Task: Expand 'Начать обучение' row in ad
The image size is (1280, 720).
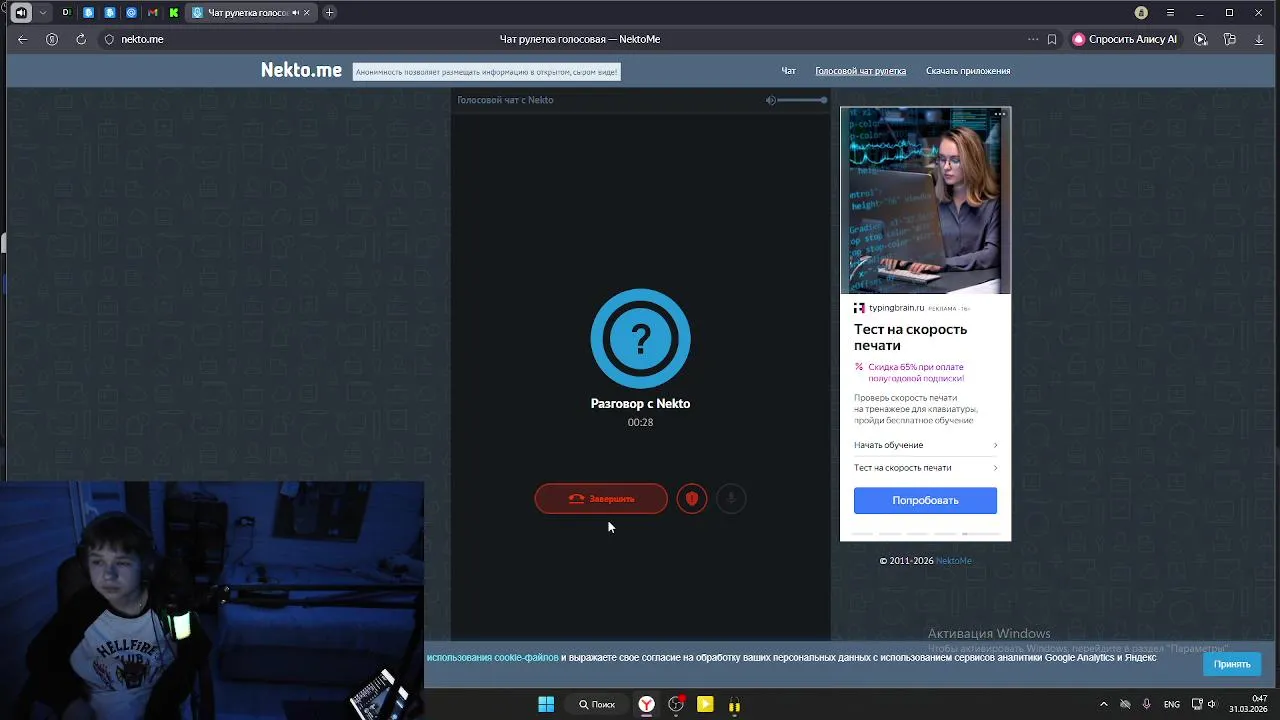Action: (925, 445)
